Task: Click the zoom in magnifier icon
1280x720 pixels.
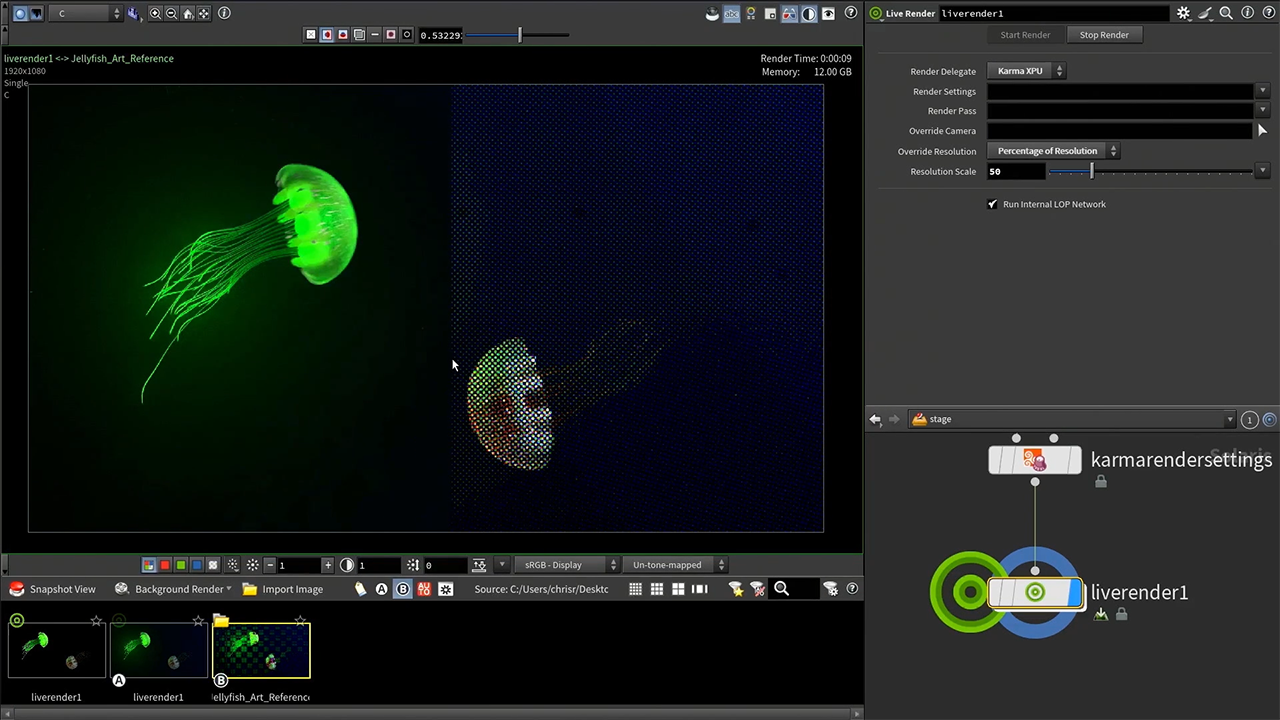Action: (155, 14)
